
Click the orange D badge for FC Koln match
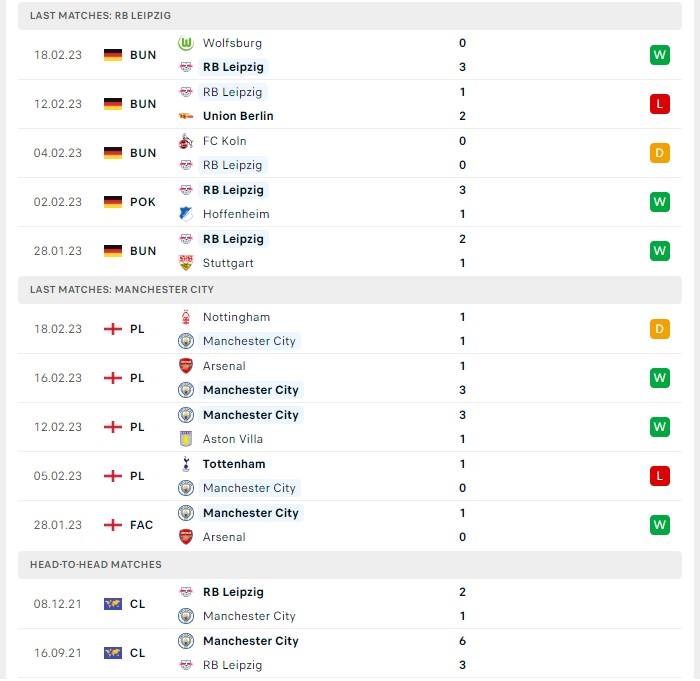[x=659, y=153]
